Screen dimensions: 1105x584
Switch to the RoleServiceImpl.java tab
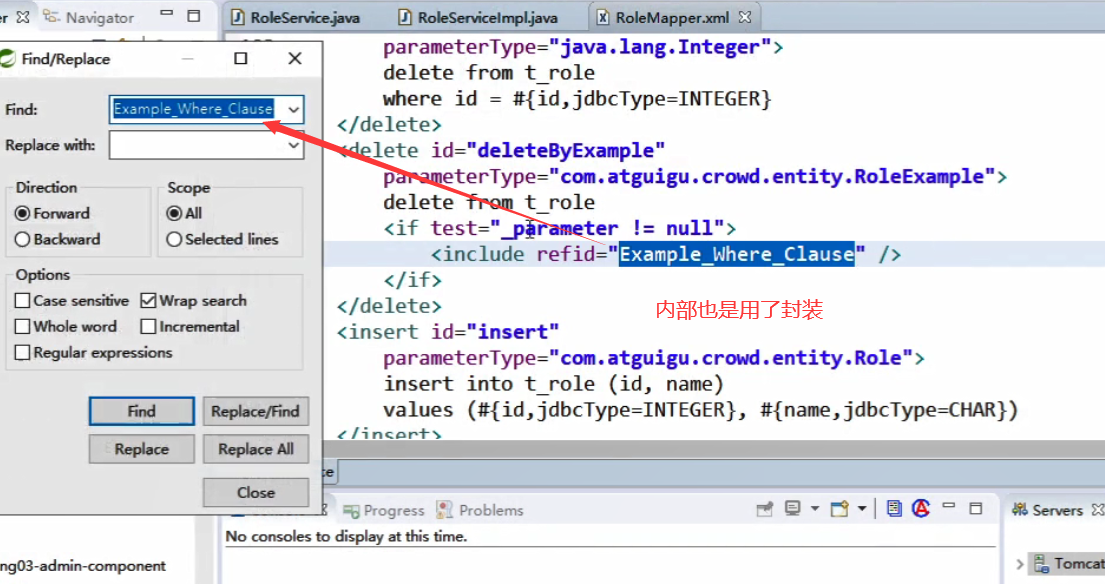pos(478,18)
